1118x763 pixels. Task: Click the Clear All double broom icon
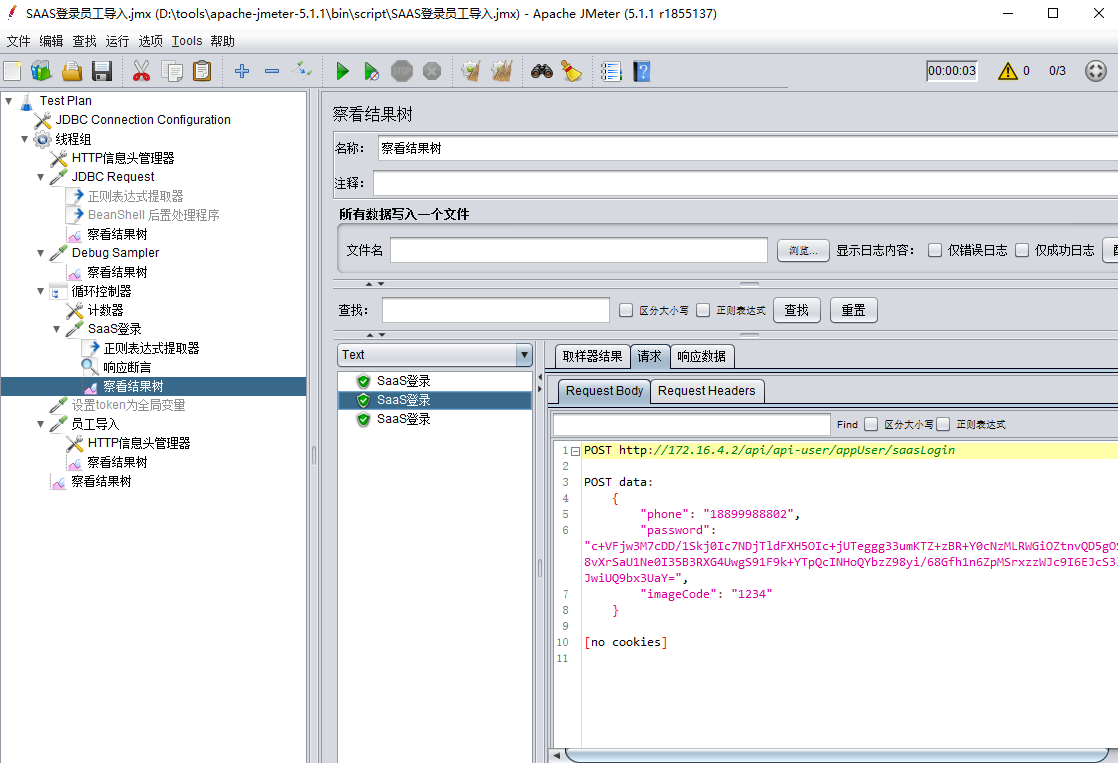[501, 71]
